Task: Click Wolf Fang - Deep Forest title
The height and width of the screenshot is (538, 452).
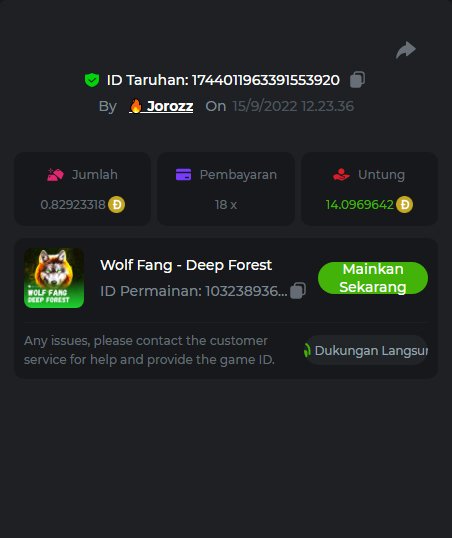Action: click(x=186, y=265)
